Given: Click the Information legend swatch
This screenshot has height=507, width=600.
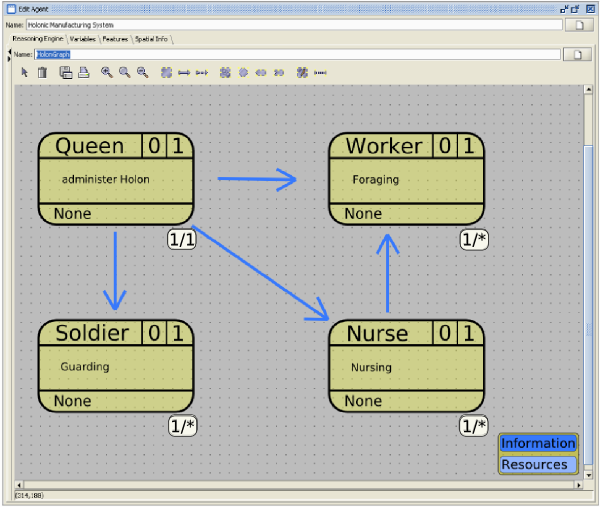Looking at the screenshot, I should (538, 444).
